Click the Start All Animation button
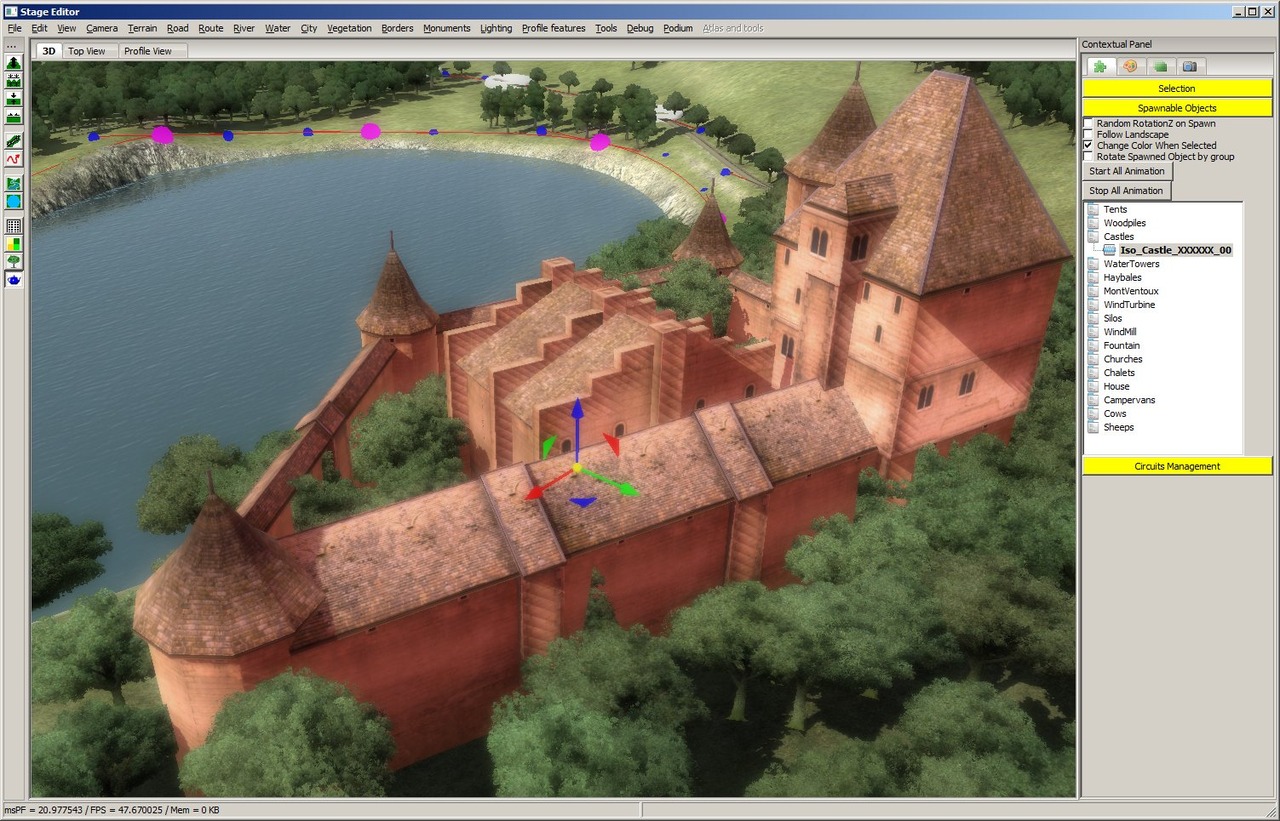 coord(1126,171)
